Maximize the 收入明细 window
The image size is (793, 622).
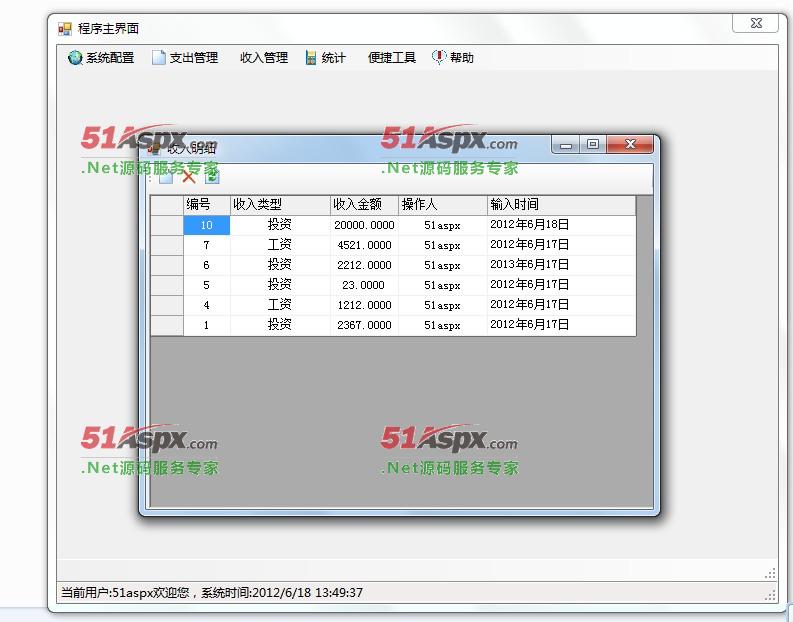(x=593, y=145)
